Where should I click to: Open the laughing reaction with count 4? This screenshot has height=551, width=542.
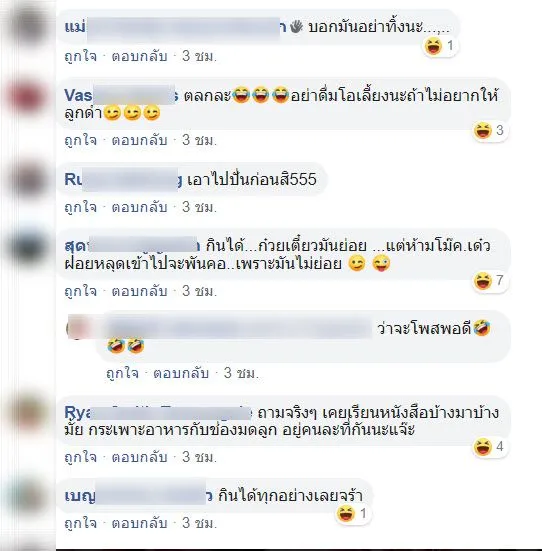pos(489,447)
